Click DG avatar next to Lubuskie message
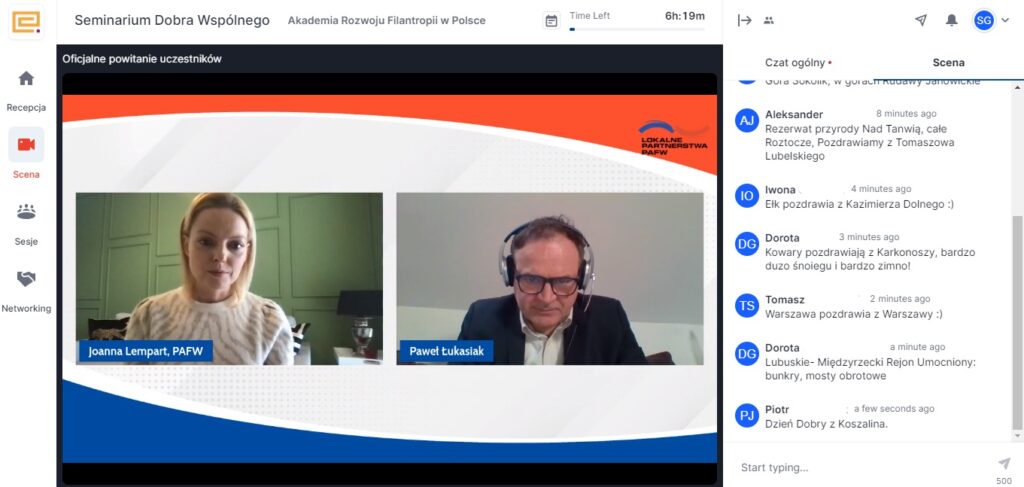This screenshot has height=487, width=1024. (746, 353)
